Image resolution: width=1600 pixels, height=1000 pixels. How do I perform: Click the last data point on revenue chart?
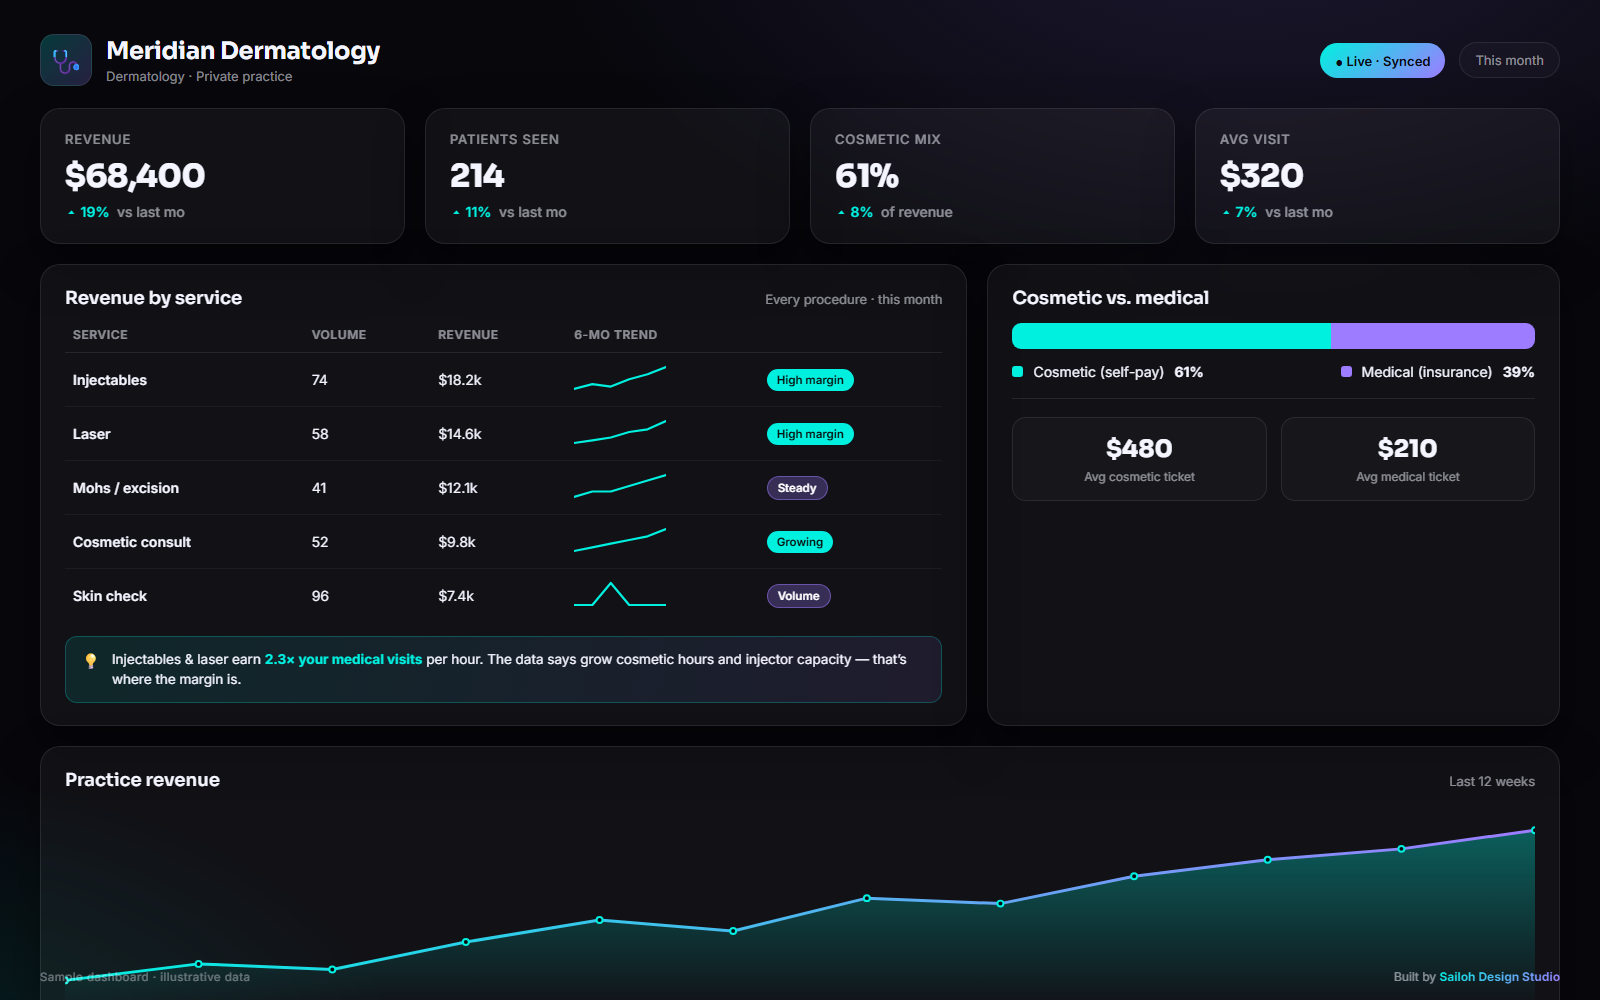pyautogui.click(x=1533, y=830)
